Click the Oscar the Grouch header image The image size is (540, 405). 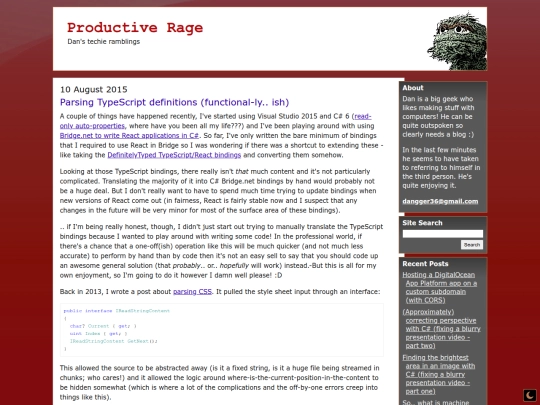[x=457, y=41]
